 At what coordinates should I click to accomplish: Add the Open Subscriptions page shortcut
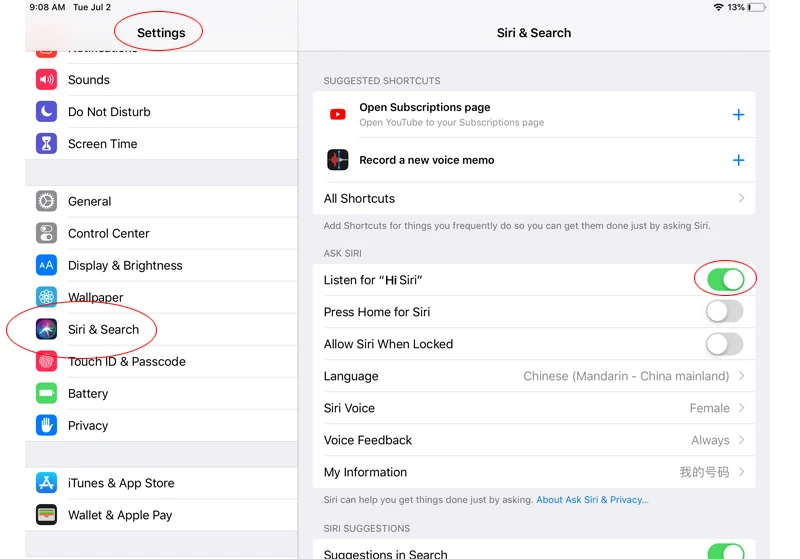click(738, 114)
